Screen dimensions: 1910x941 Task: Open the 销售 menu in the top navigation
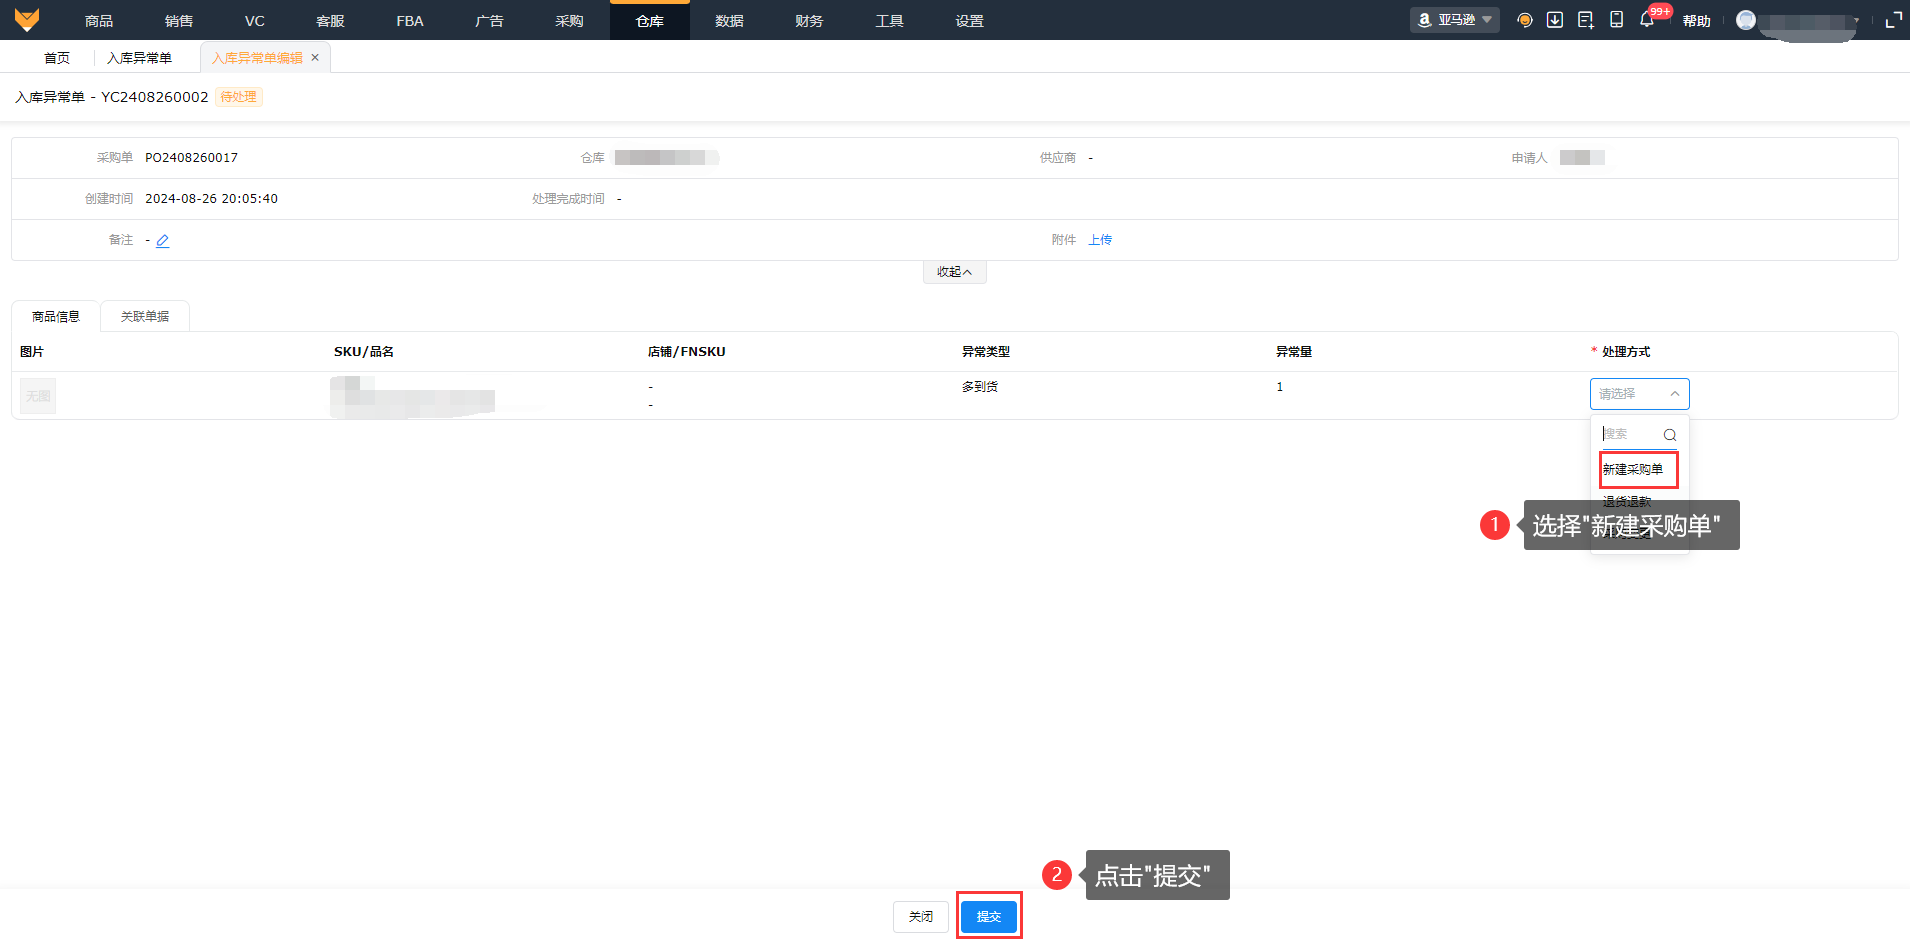click(x=179, y=21)
